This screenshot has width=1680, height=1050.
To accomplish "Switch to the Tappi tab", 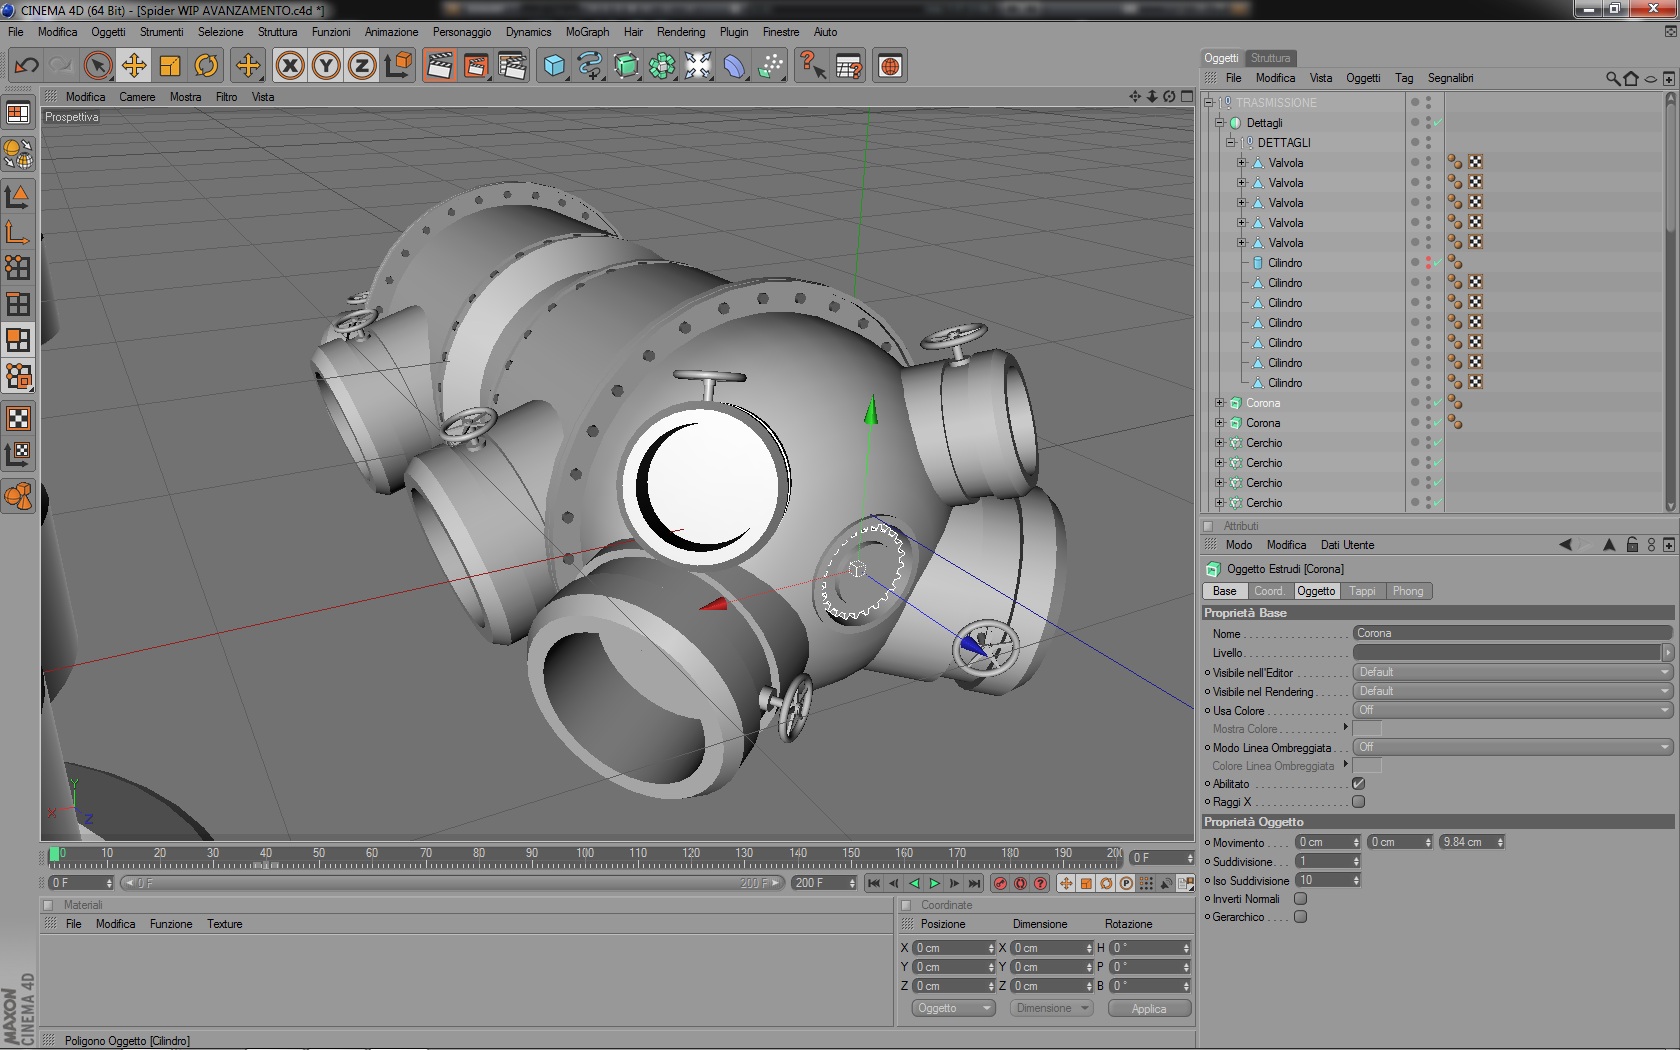I will coord(1362,591).
